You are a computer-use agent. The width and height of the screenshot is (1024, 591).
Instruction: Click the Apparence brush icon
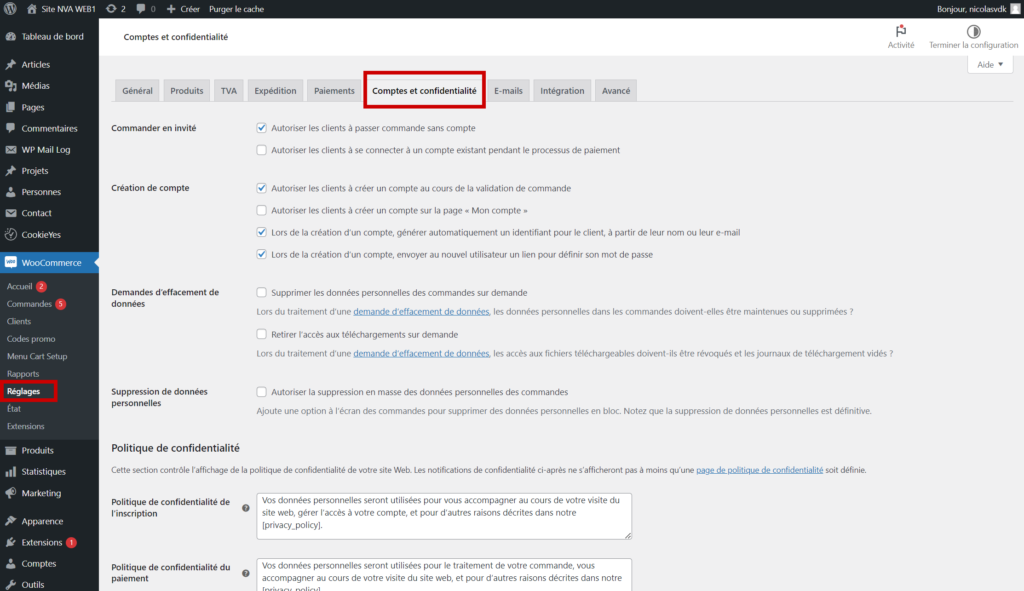click(10, 521)
